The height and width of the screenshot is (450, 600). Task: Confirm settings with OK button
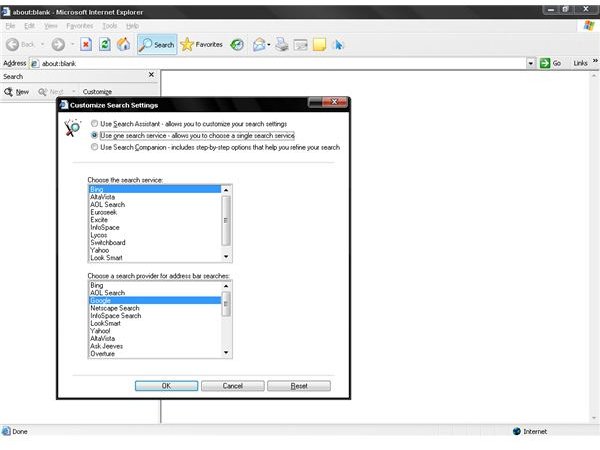click(x=166, y=386)
